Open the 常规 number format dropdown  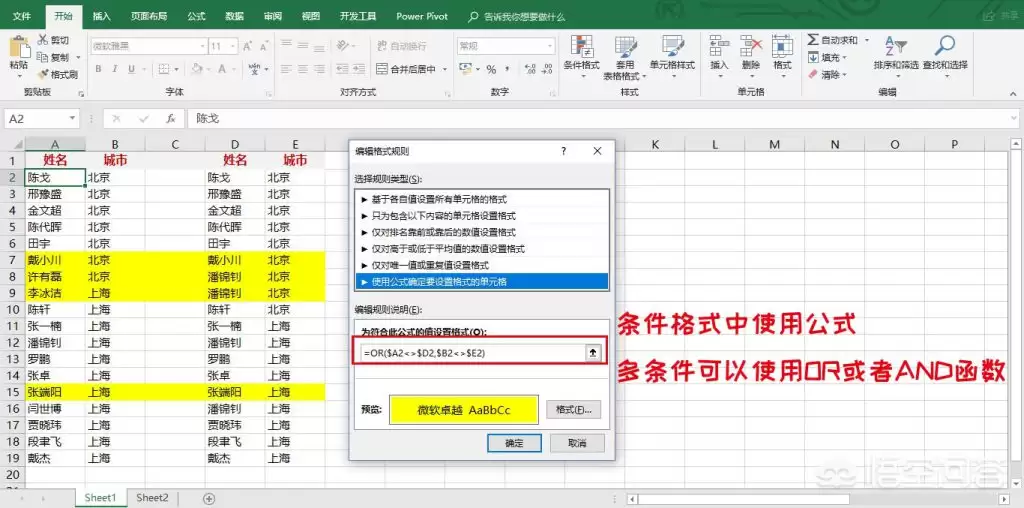tap(545, 46)
